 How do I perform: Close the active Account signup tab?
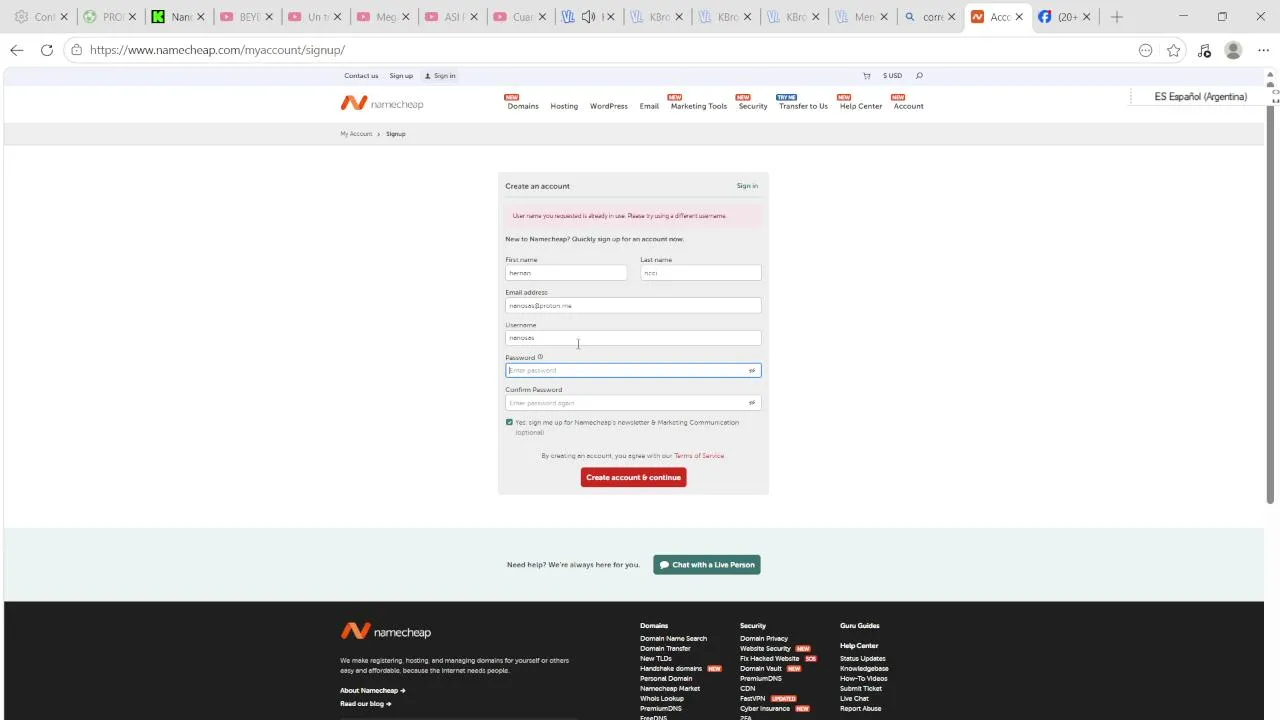tap(1019, 17)
